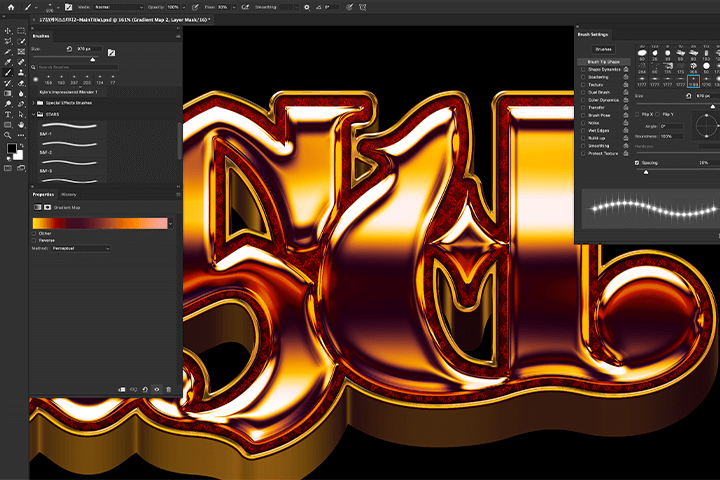
Task: Expand the Special Effects Brushes folder
Action: tap(34, 103)
